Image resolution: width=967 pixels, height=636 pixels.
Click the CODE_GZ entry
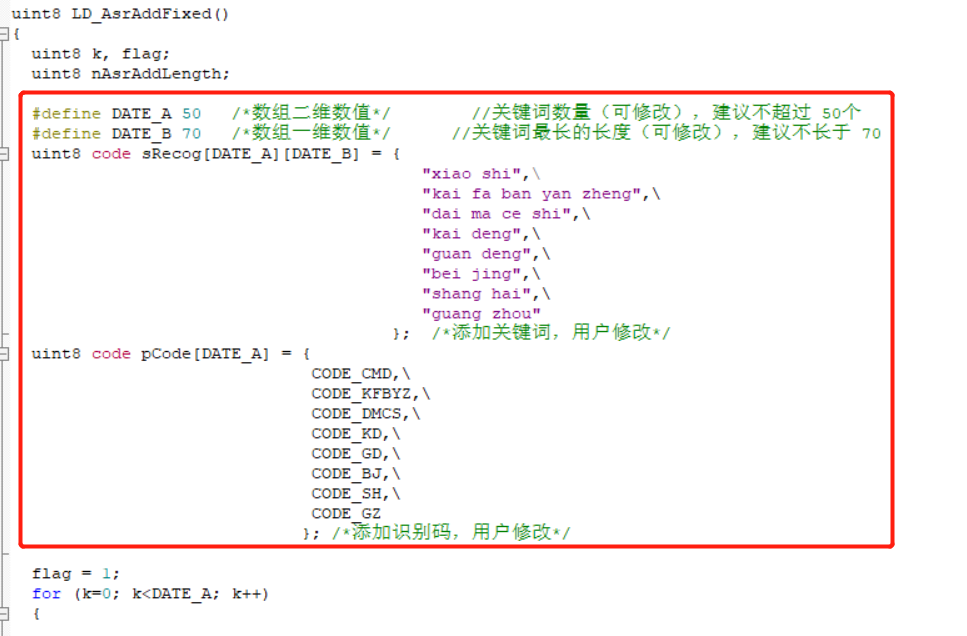click(x=346, y=513)
